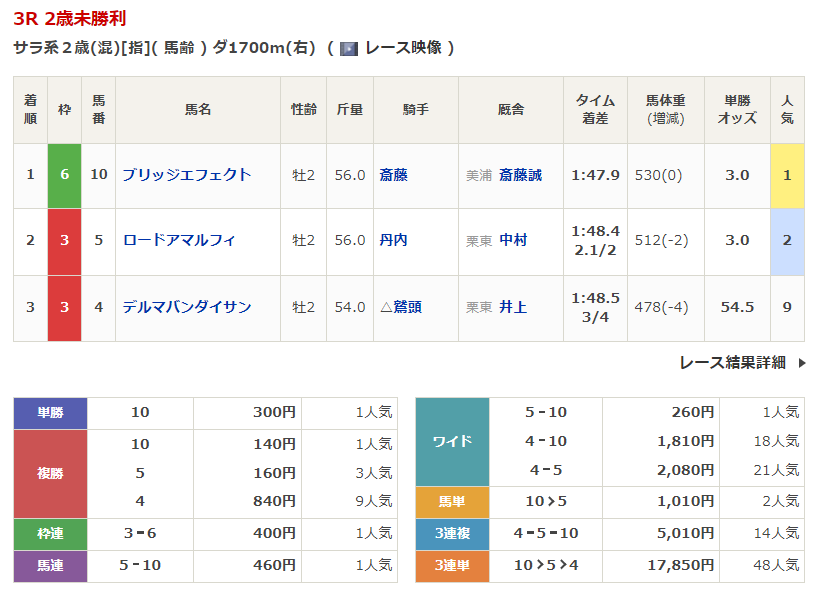Click the blue 単勝 payout label

click(x=50, y=412)
